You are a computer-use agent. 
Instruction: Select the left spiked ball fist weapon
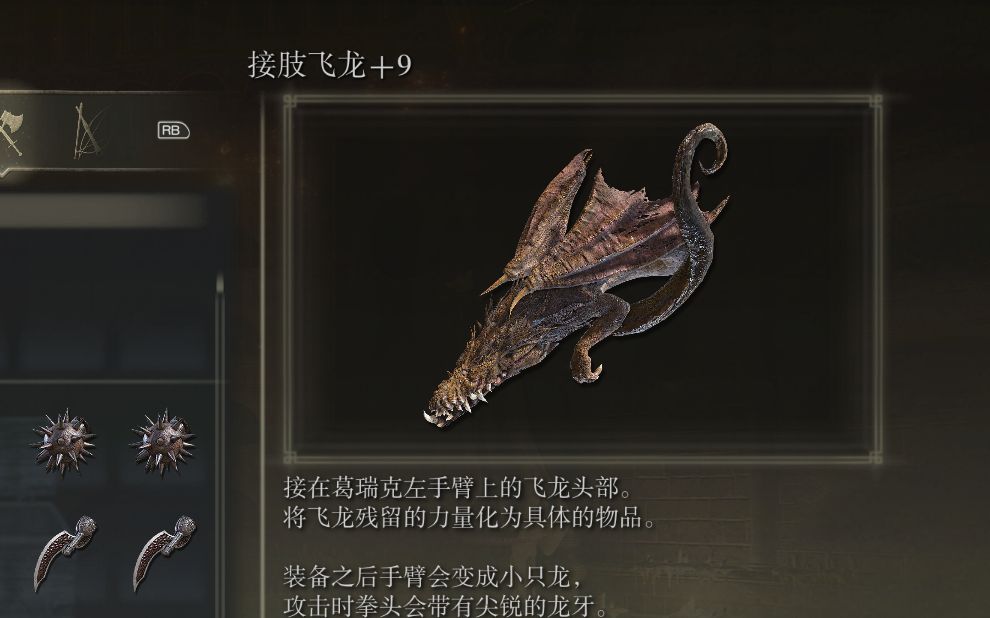[63, 442]
